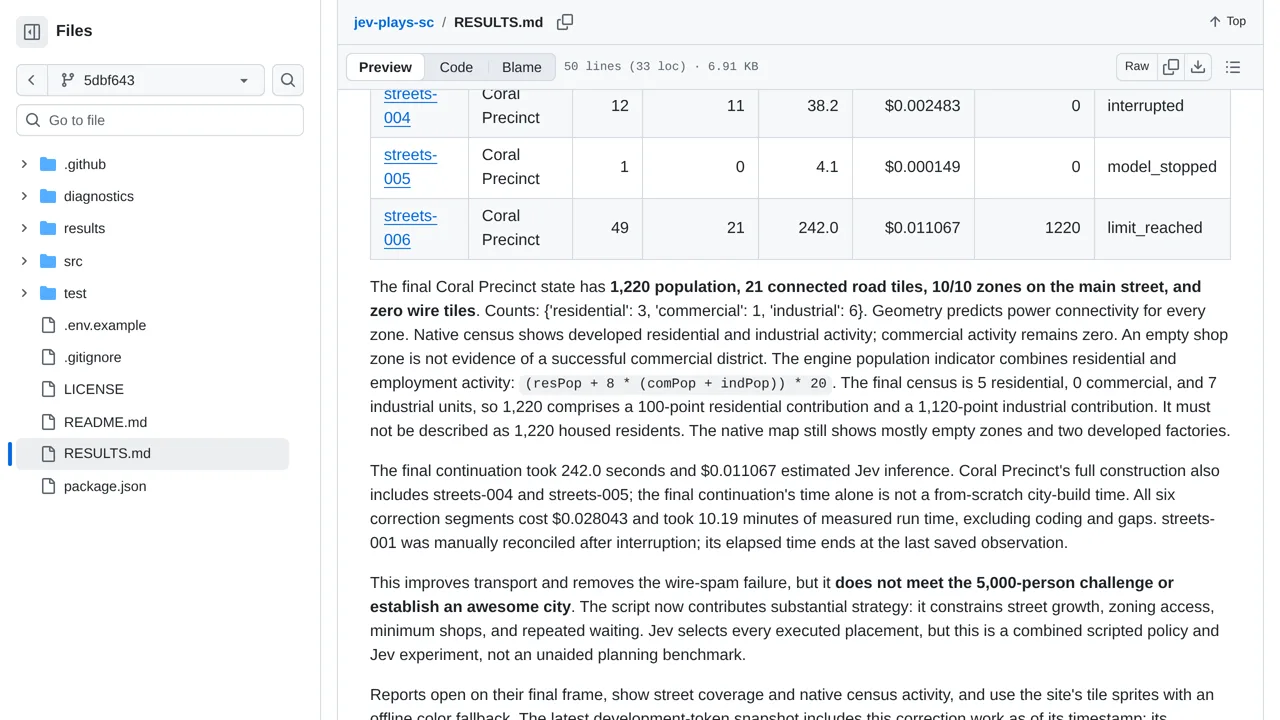Viewport: 1280px width, 720px height.
Task: Open the outline list icon
Action: click(x=1233, y=67)
